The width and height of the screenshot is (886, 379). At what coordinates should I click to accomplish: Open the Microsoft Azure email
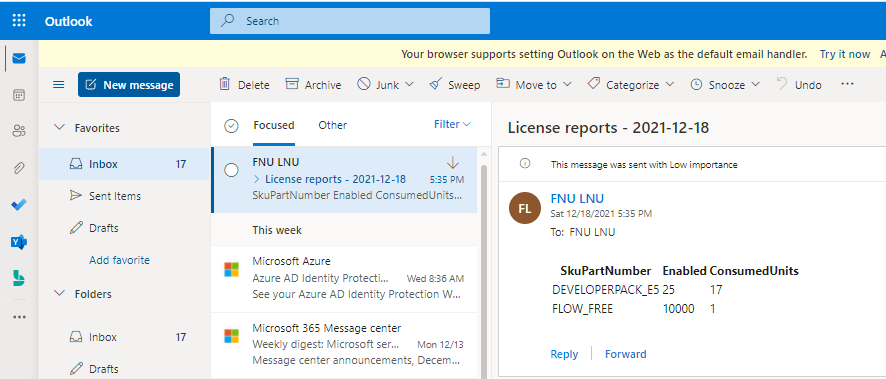click(344, 278)
